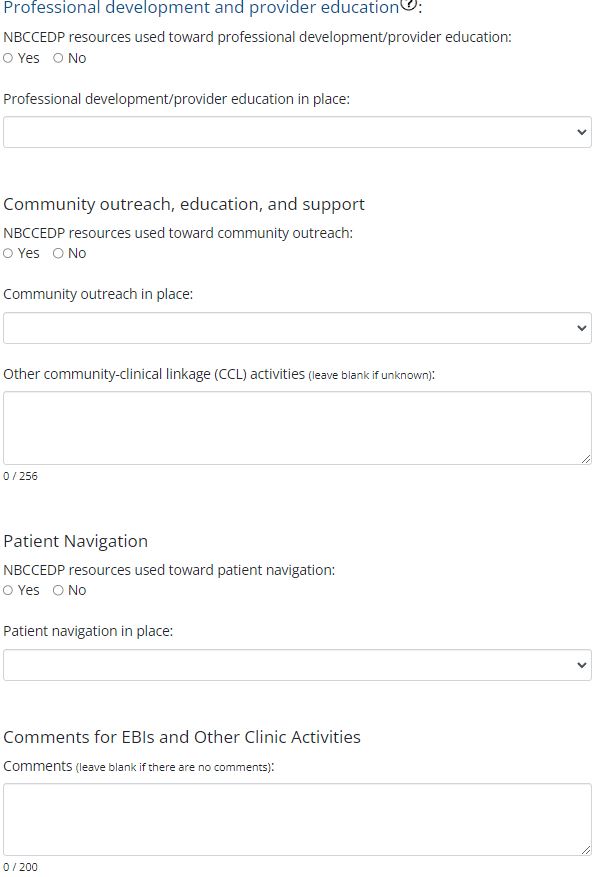Expand the Community outreach in place dropdown

[297, 328]
